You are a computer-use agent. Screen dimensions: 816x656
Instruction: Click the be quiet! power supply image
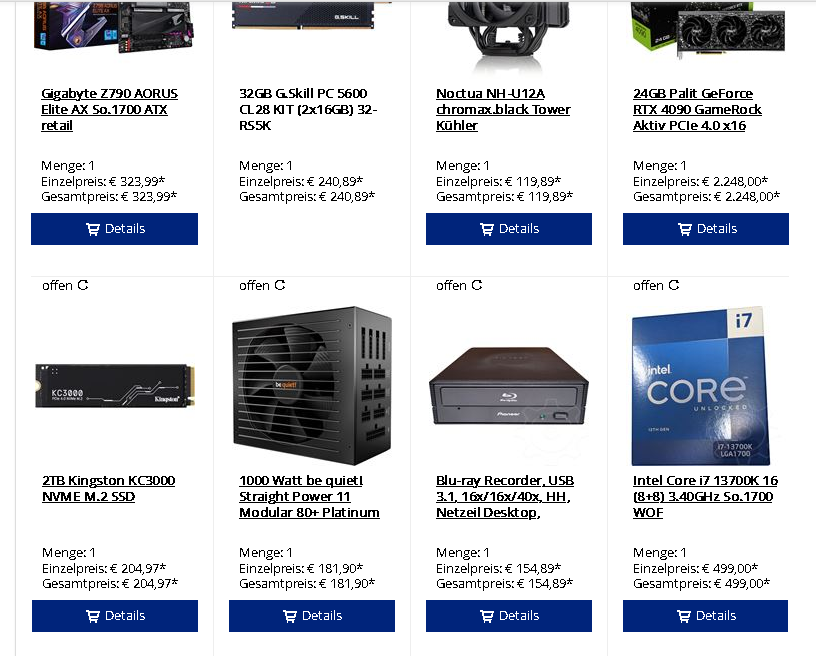point(312,385)
